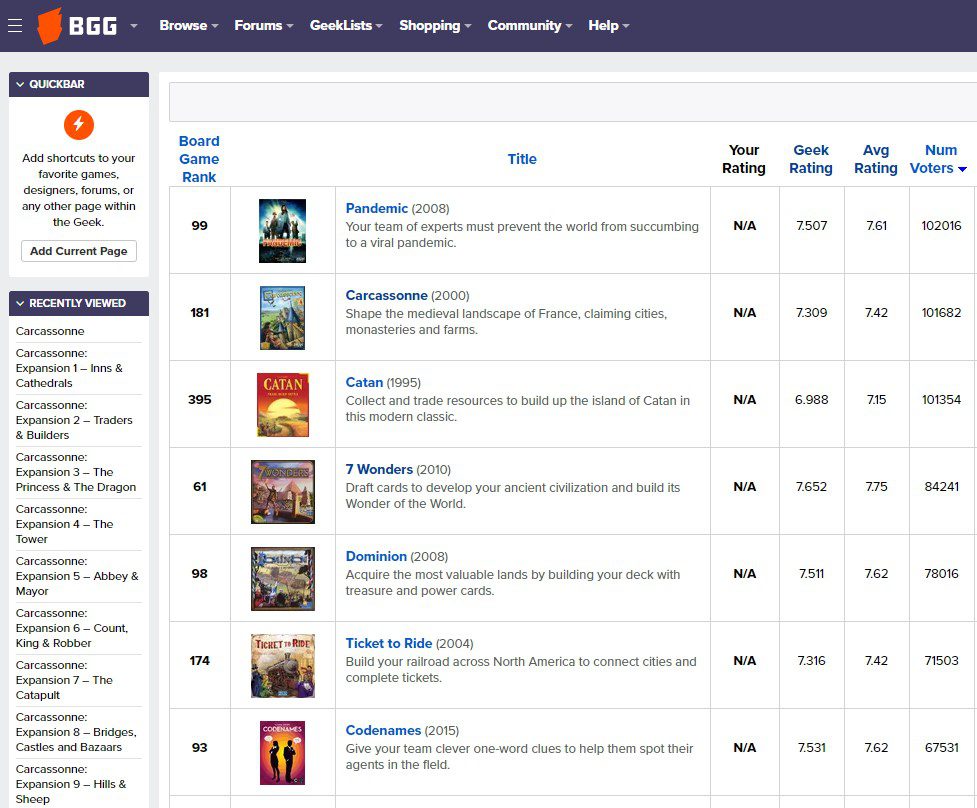Open the Forums menu
The height and width of the screenshot is (808, 977).
[x=263, y=26]
